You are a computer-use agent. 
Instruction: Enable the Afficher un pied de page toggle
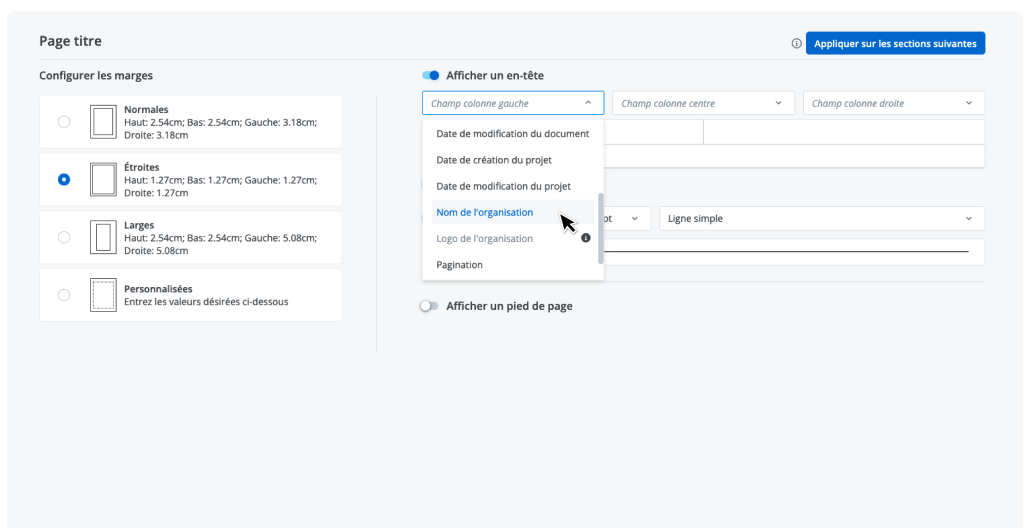pos(430,307)
